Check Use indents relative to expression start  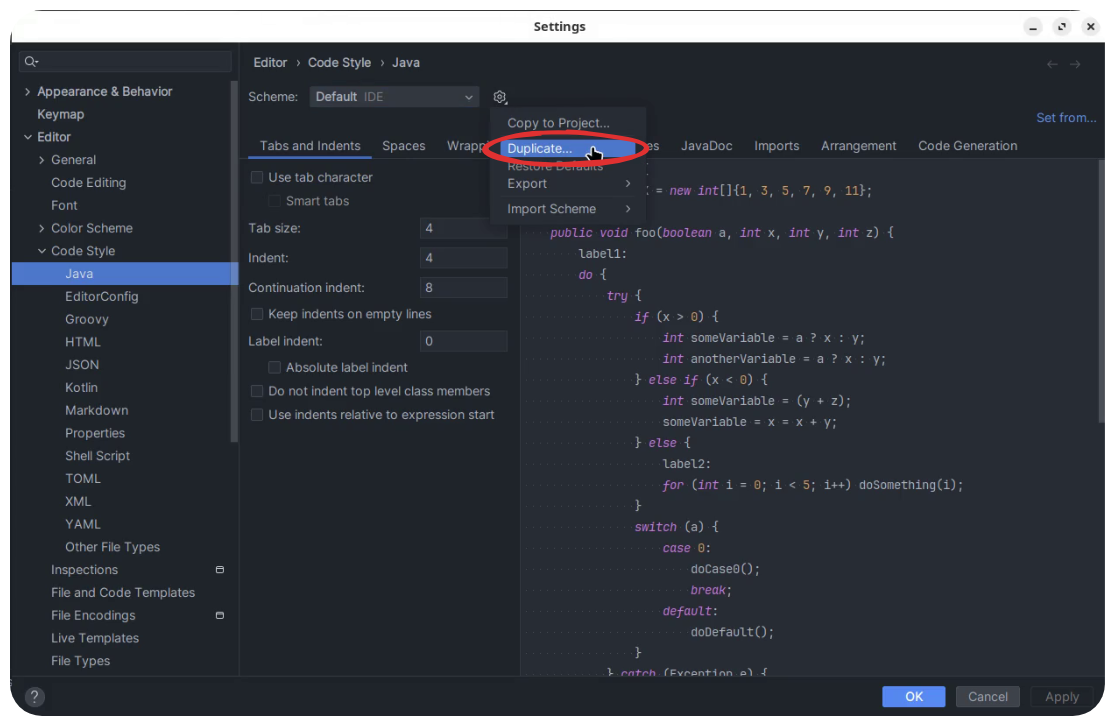(257, 415)
